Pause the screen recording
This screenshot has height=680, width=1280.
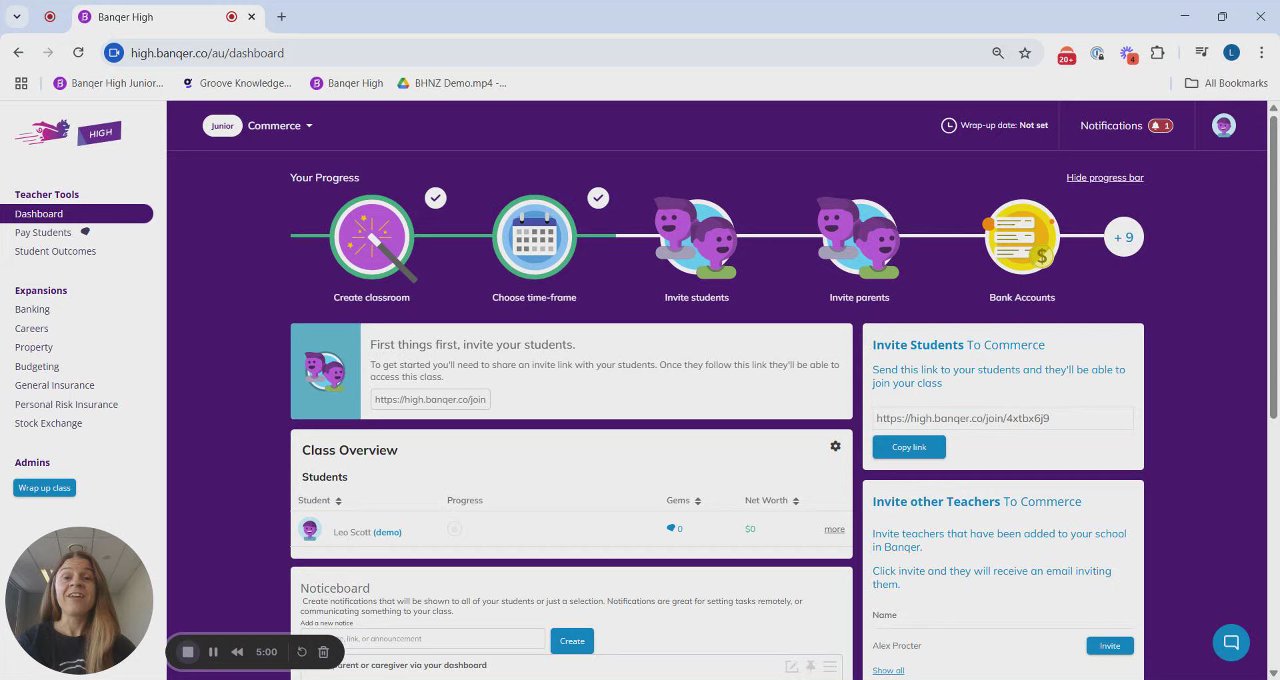[213, 652]
